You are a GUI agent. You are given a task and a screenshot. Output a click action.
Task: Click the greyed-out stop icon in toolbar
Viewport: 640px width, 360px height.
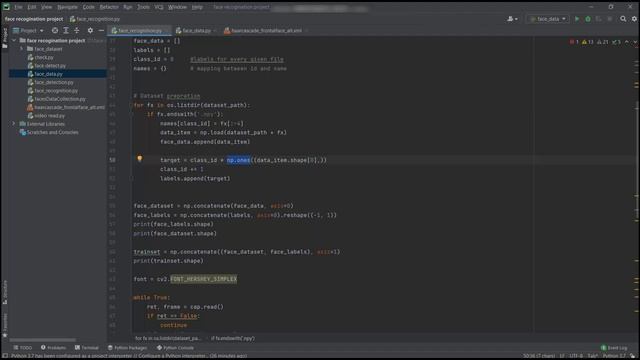610,19
